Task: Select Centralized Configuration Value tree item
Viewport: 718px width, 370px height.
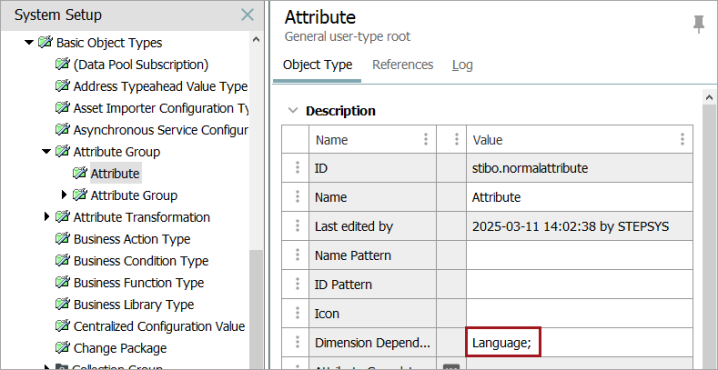Action: tap(159, 326)
